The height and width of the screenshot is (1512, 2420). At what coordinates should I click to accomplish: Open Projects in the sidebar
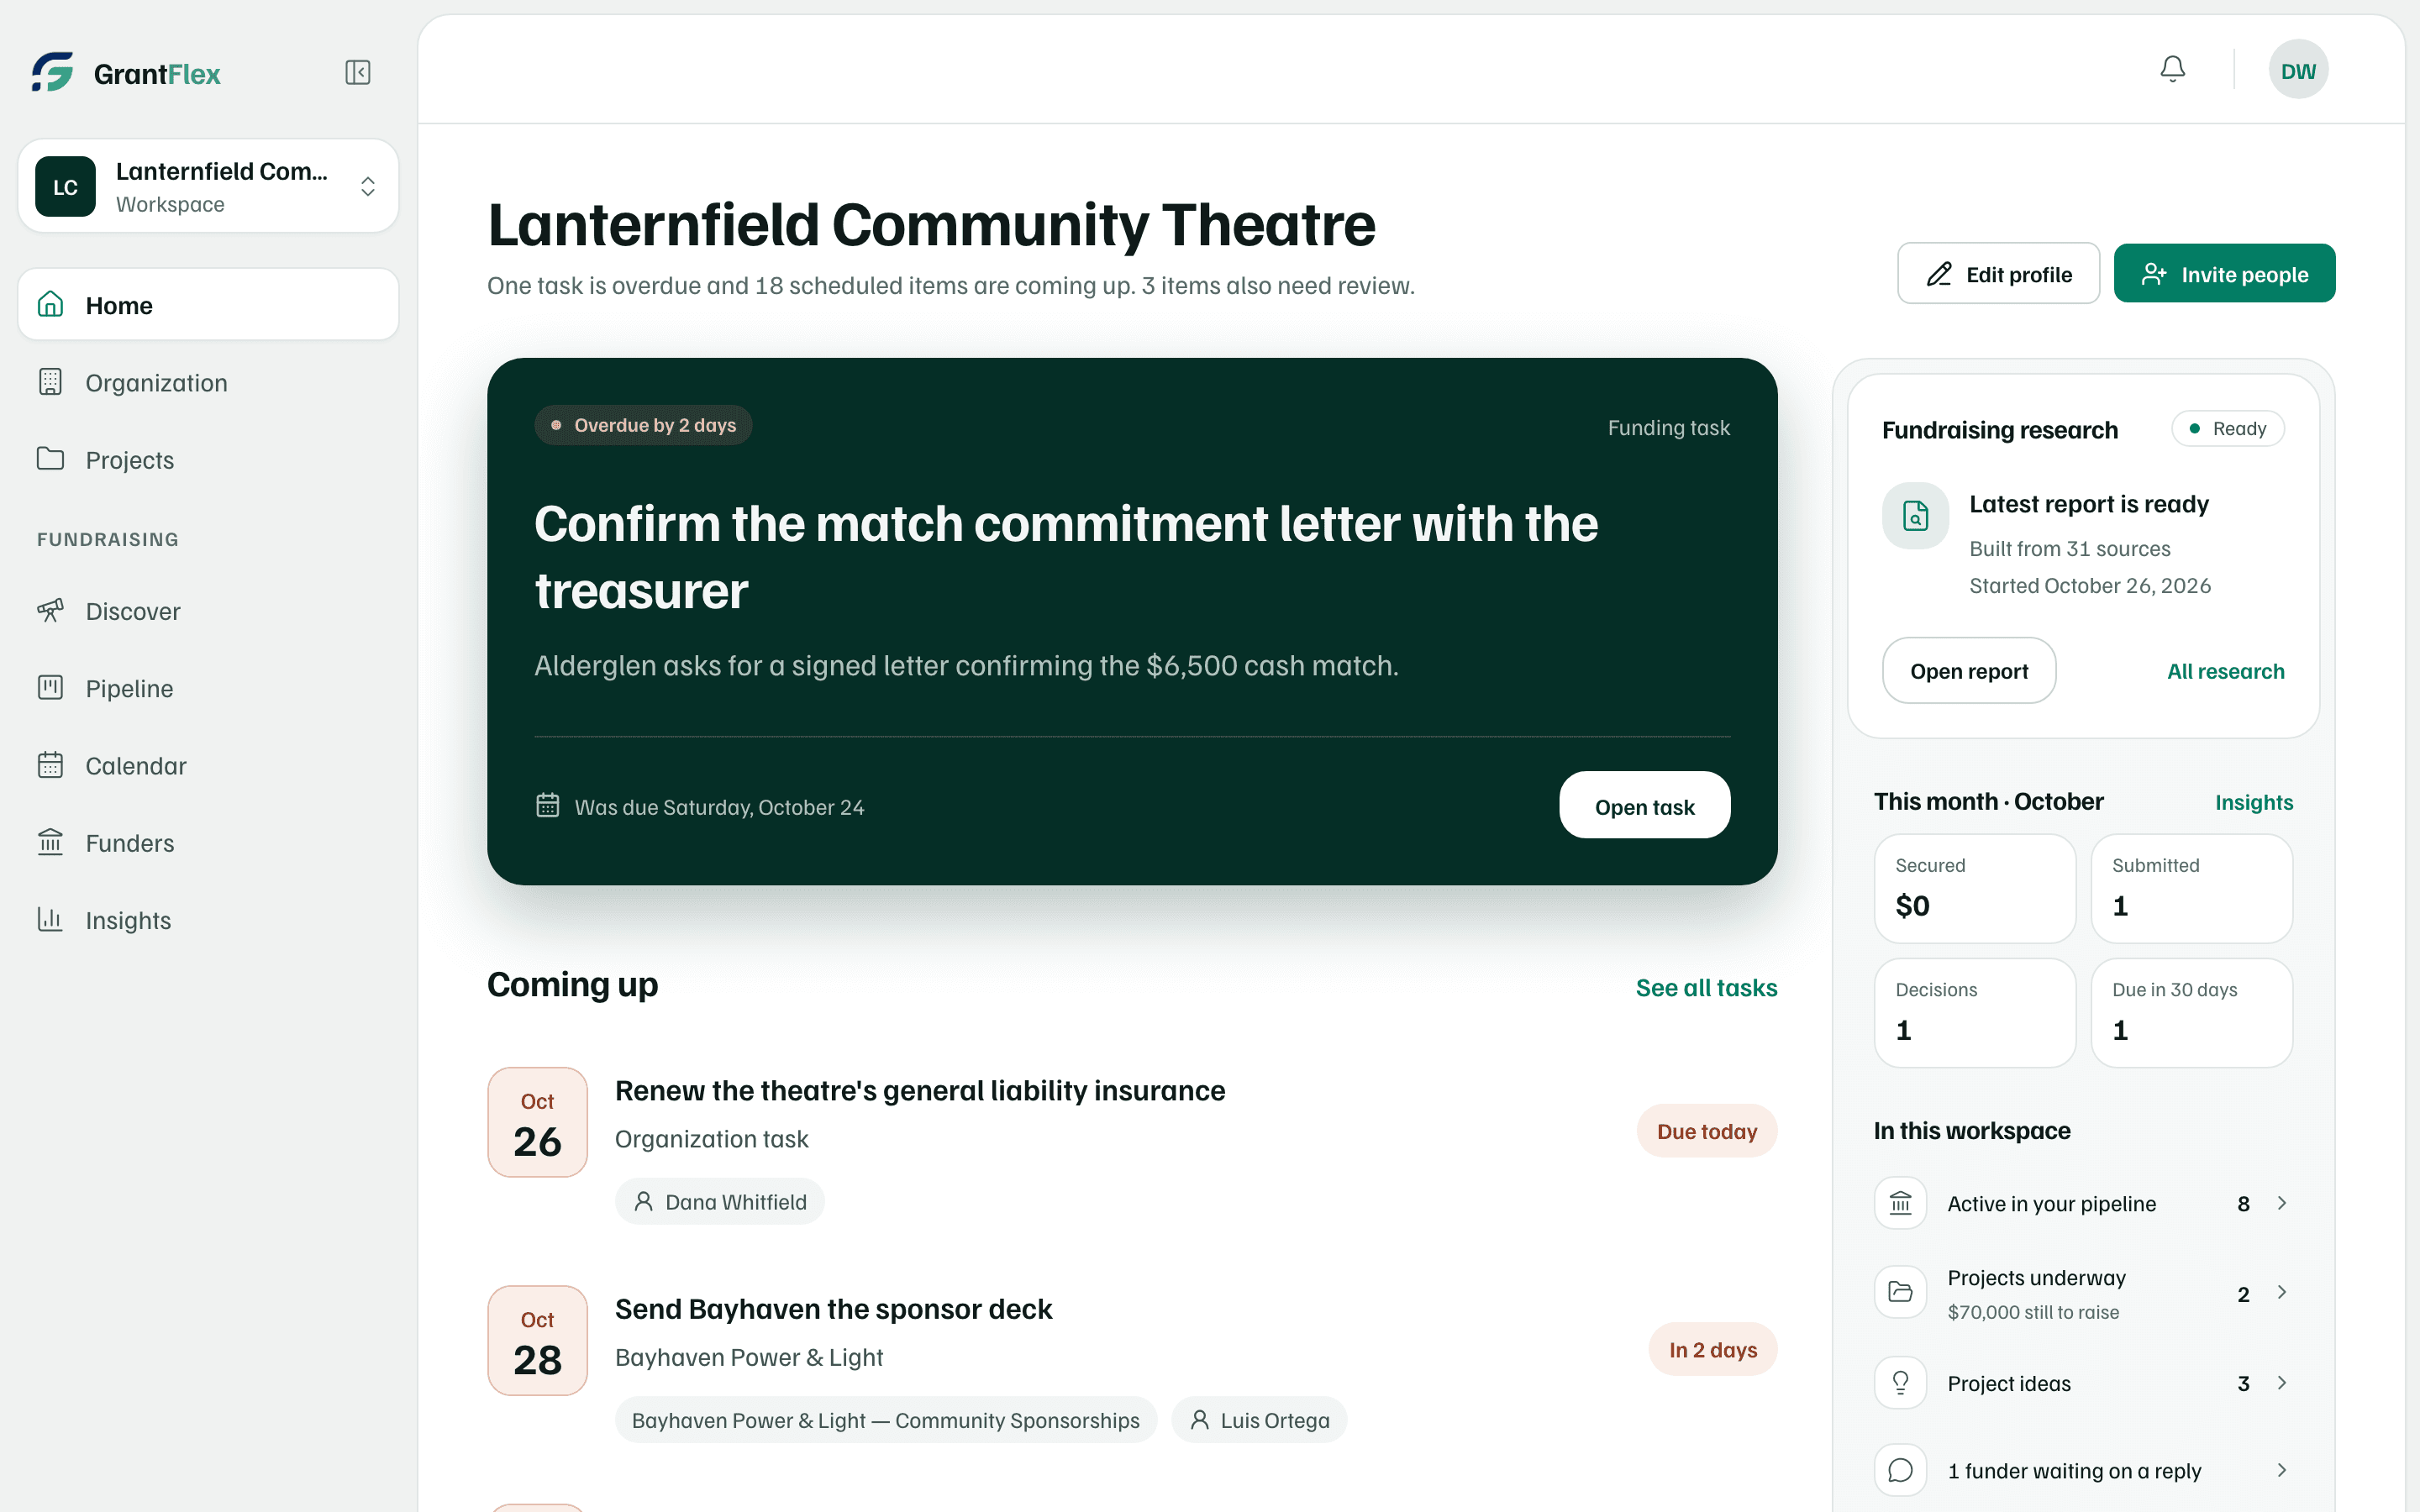208,459
